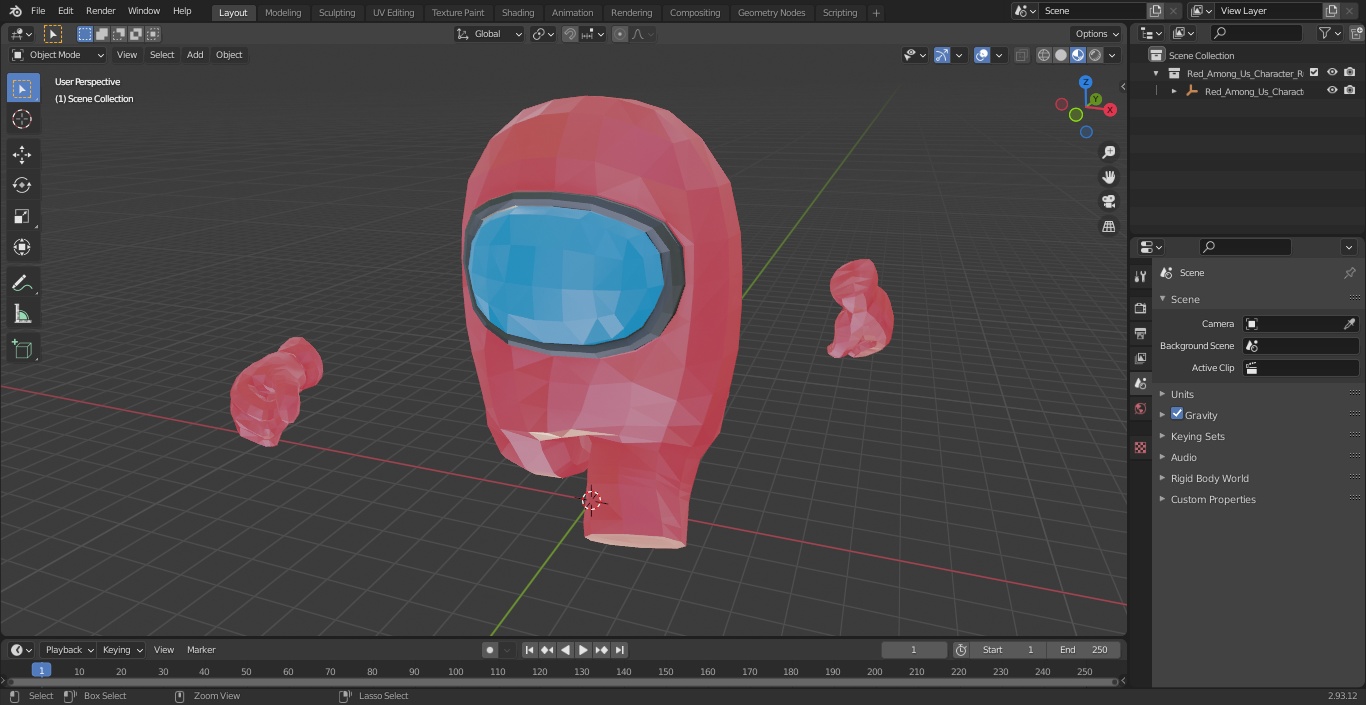Click the new scene copy icon

click(x=1155, y=11)
